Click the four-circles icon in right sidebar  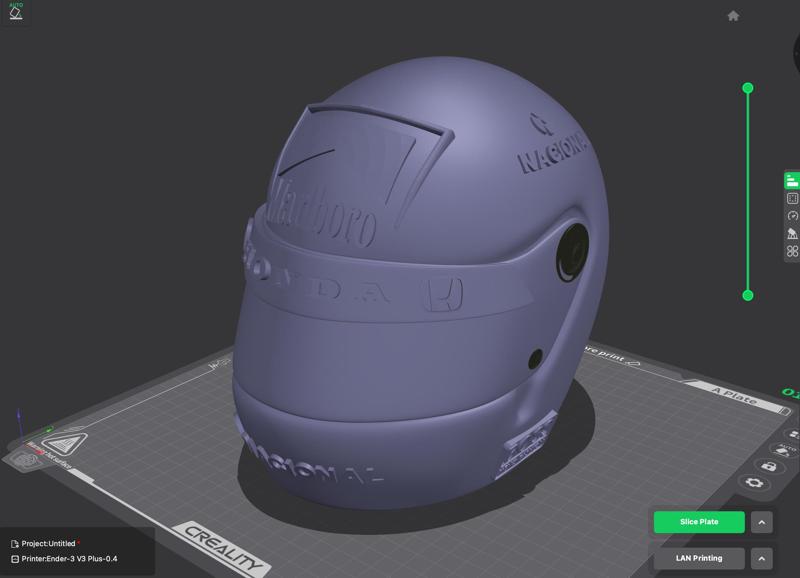[792, 252]
